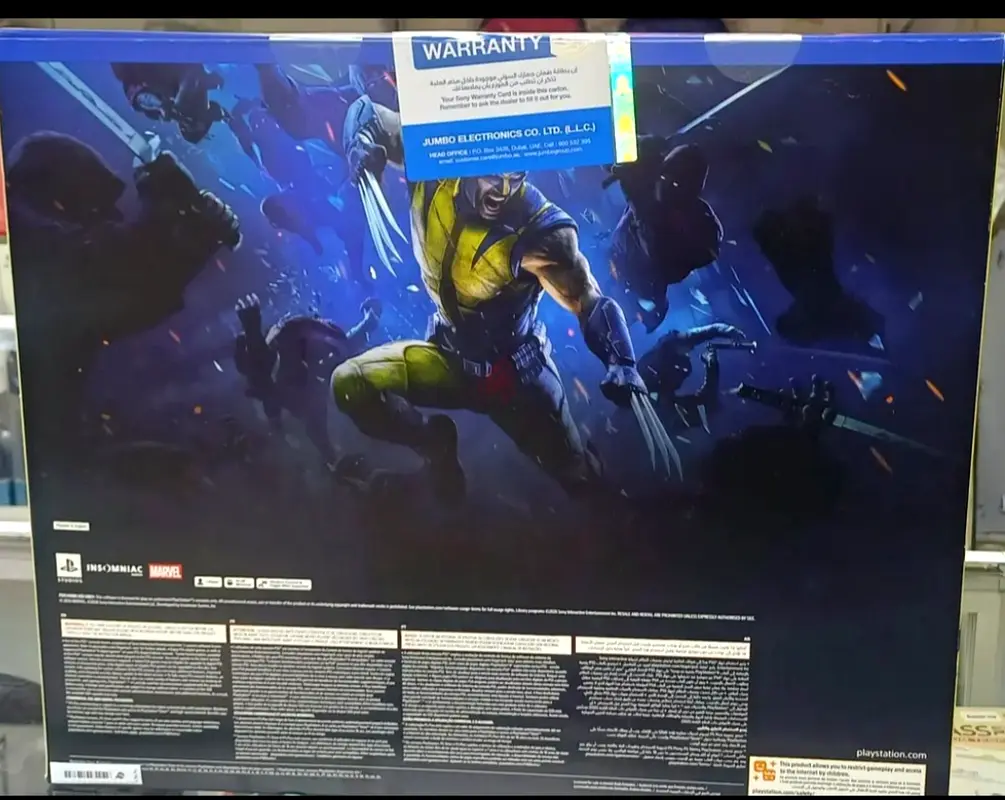Click the PlayStation Studios logo
Image resolution: width=1005 pixels, height=800 pixels.
69,567
